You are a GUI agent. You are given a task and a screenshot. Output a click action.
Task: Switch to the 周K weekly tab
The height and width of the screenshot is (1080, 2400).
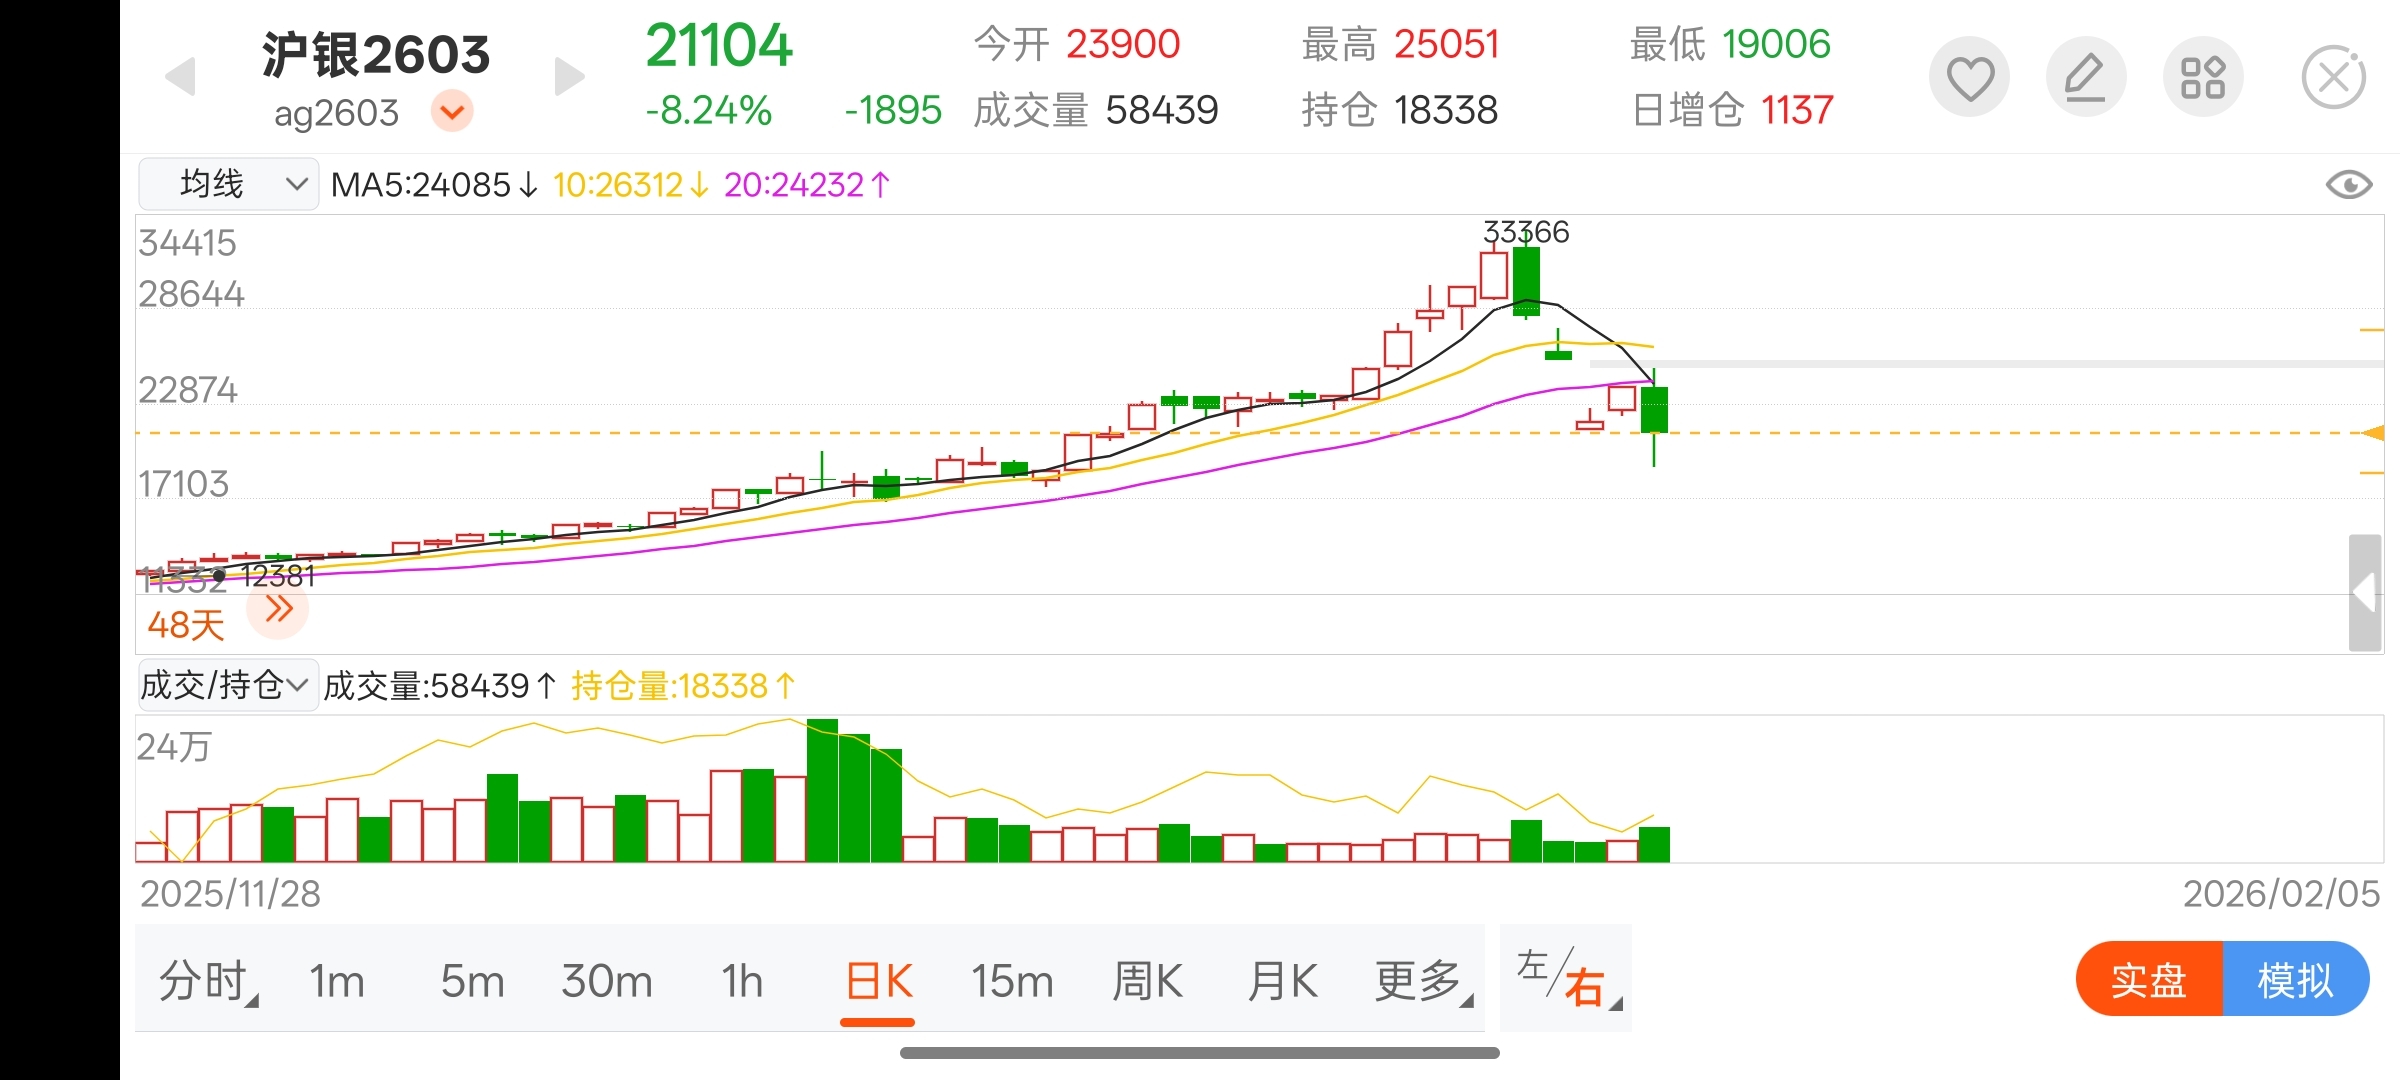pyautogui.click(x=1147, y=981)
